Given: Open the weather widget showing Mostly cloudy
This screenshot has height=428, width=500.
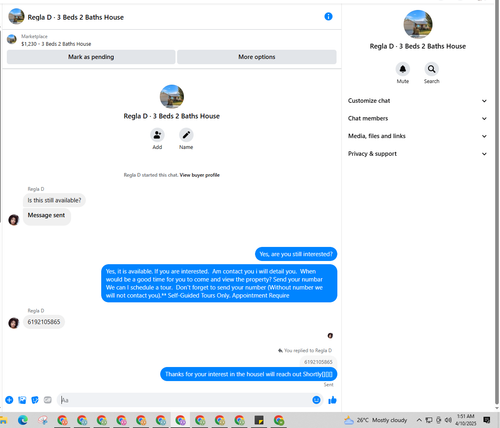Looking at the screenshot, I should [376, 420].
